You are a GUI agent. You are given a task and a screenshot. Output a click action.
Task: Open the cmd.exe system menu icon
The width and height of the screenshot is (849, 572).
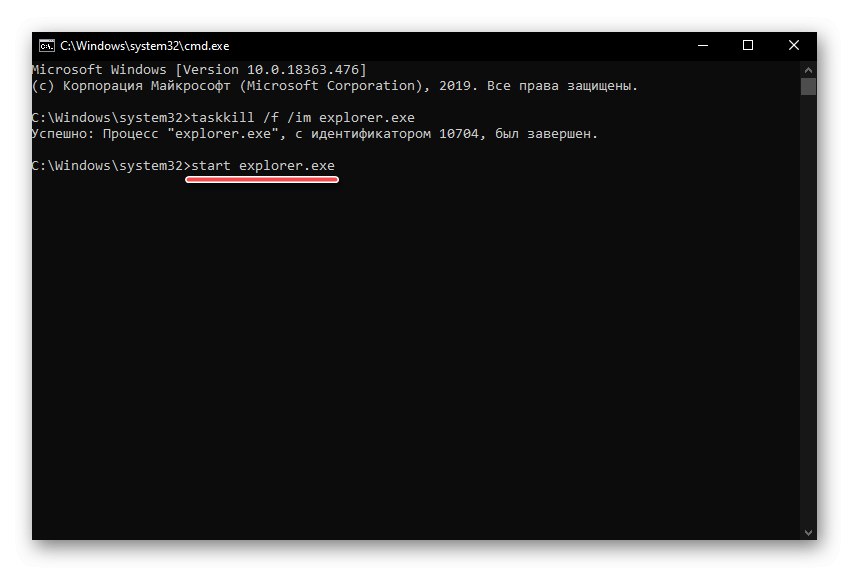coord(46,45)
